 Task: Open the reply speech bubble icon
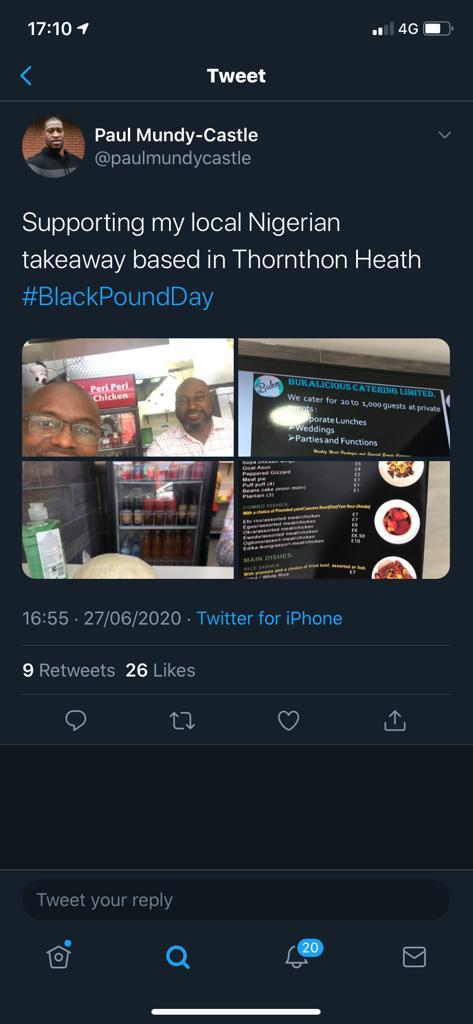coord(76,720)
